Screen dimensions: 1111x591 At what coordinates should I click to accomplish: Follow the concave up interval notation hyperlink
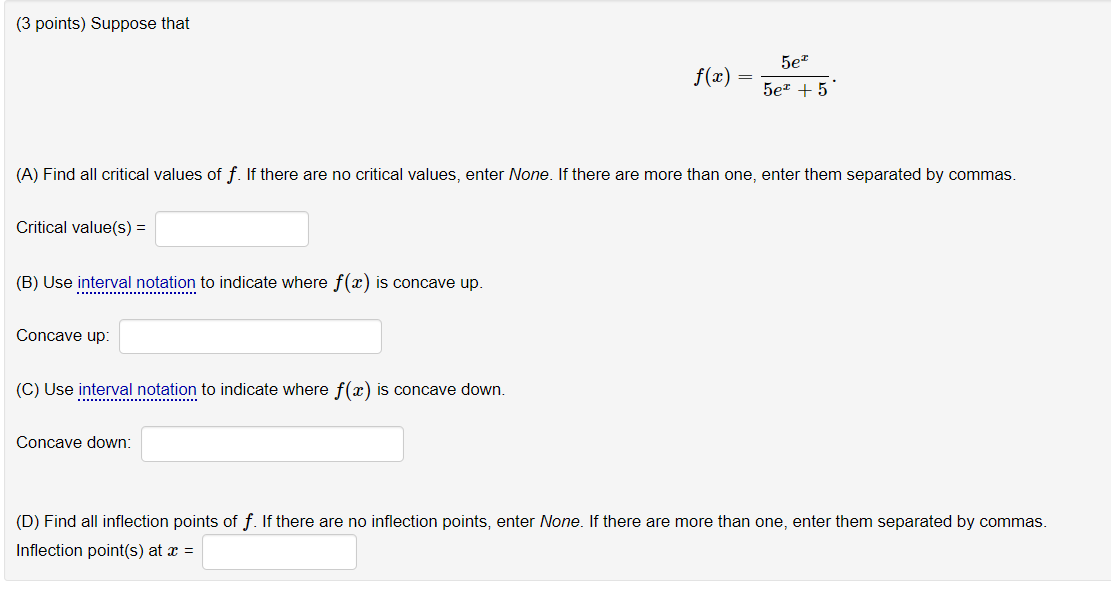137,283
